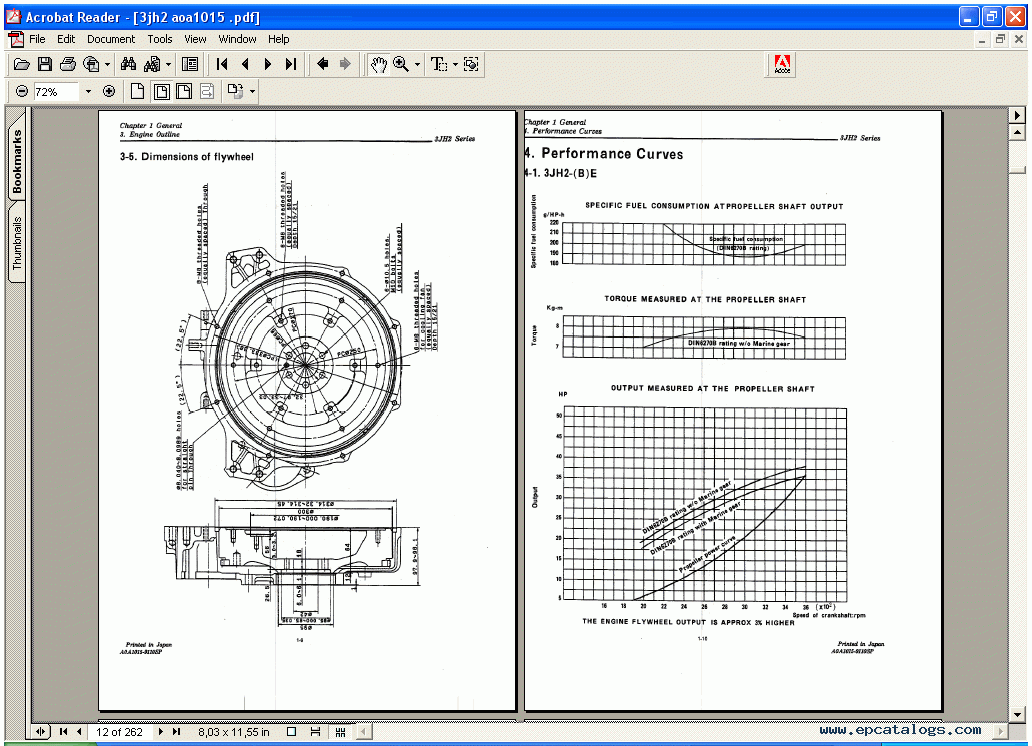Screen dimensions: 1032x746
Task: Click the horizontal scrollbar right arrow
Action: 1000,731
